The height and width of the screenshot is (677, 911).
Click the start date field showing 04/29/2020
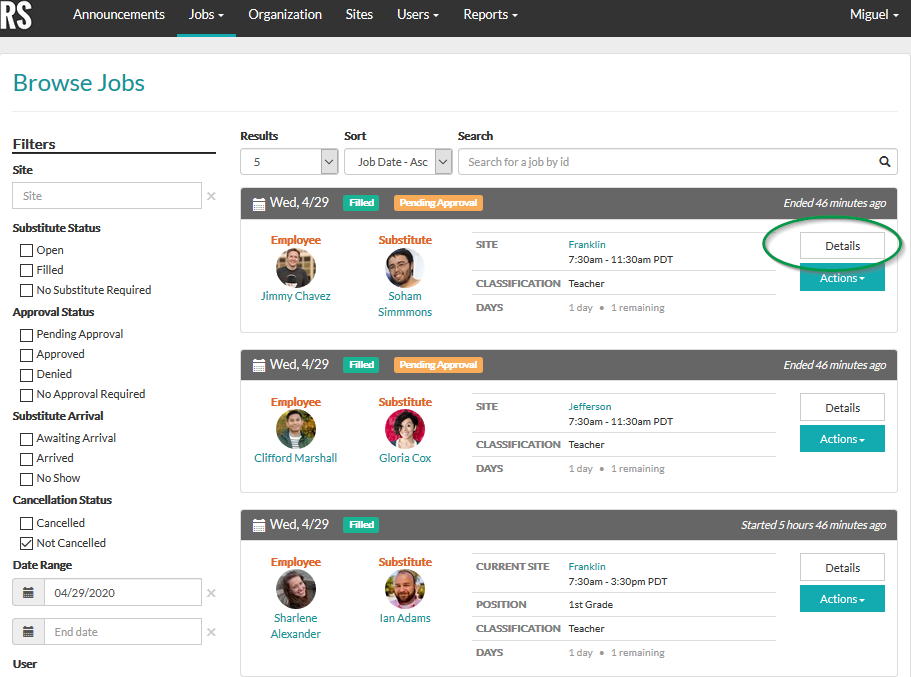pyautogui.click(x=123, y=593)
